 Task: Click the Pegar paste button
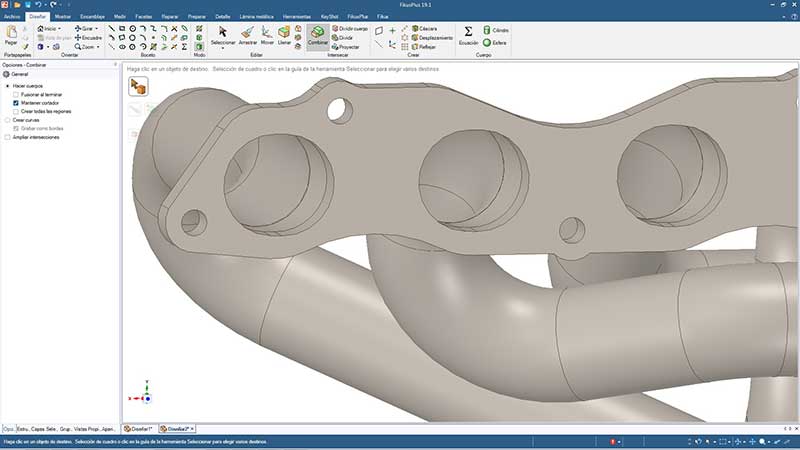pos(11,36)
